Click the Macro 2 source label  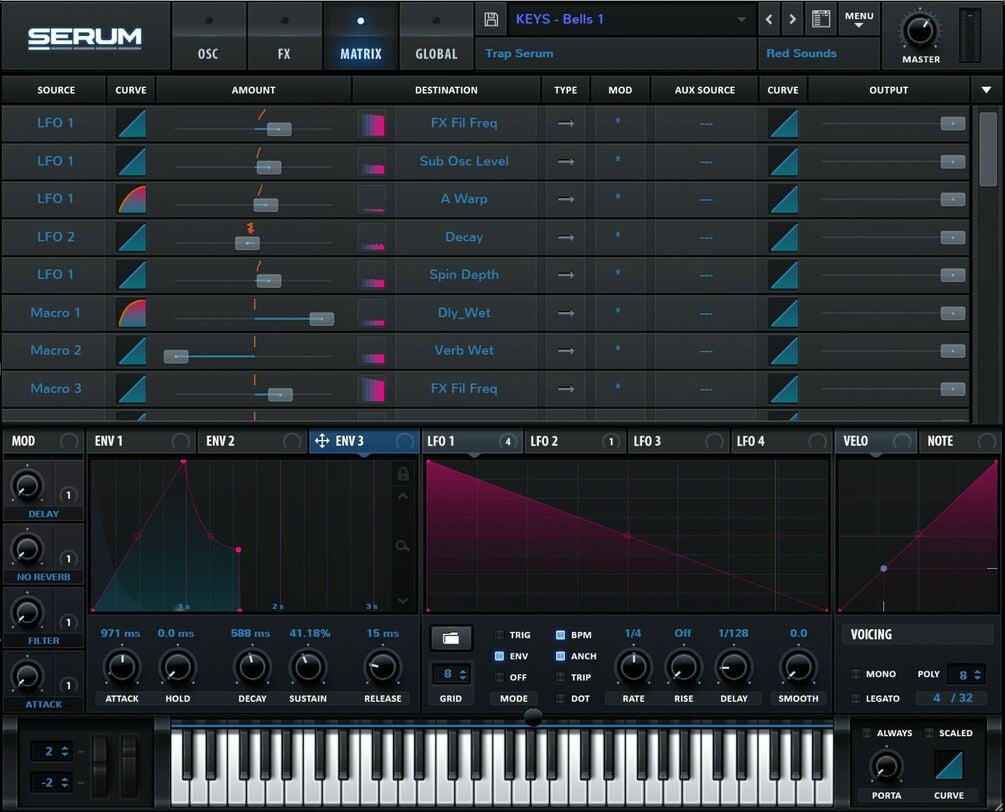click(56, 351)
